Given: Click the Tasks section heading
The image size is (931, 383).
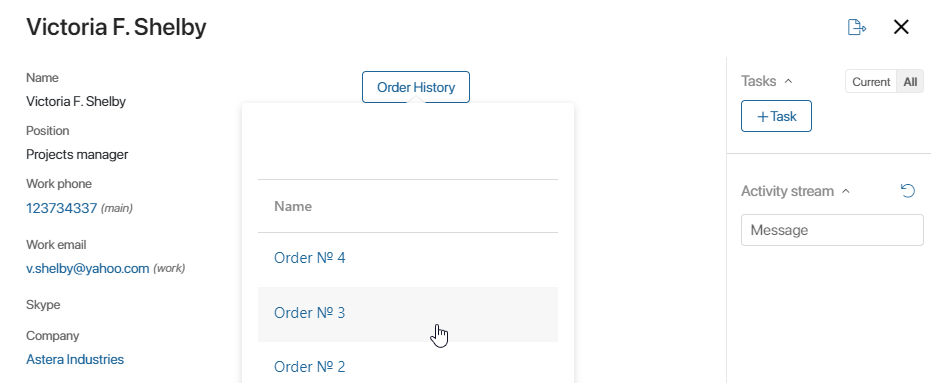Looking at the screenshot, I should tap(758, 81).
